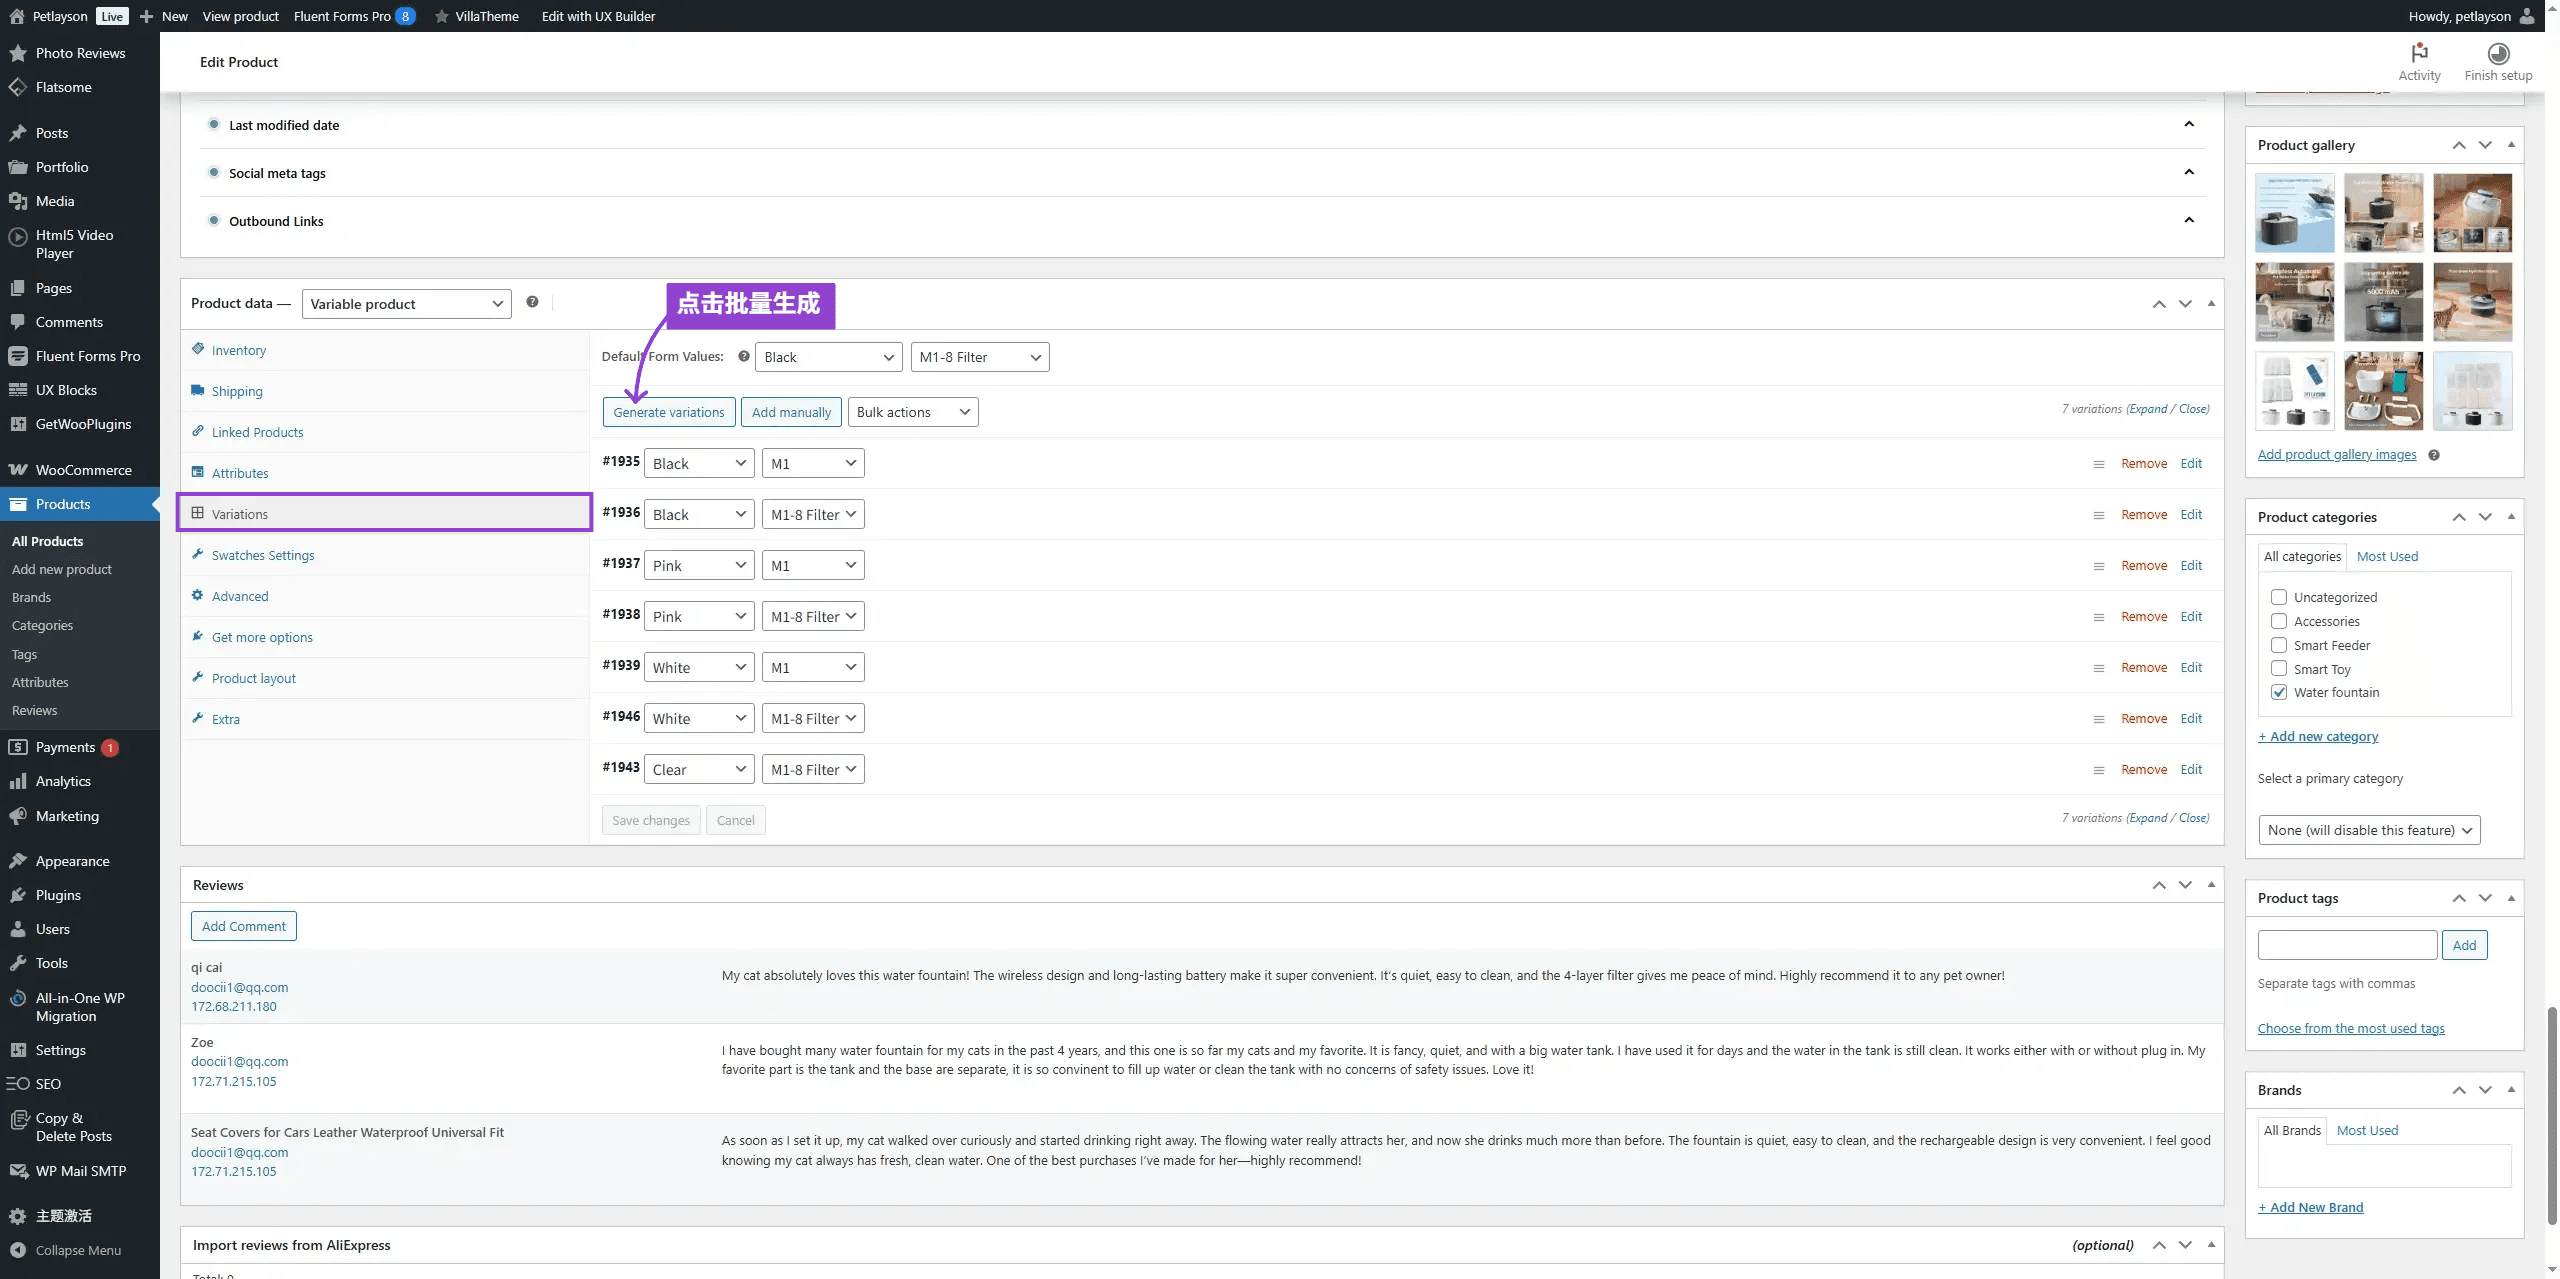
Task: Click the Finish setup progress icon
Action: [2497, 53]
